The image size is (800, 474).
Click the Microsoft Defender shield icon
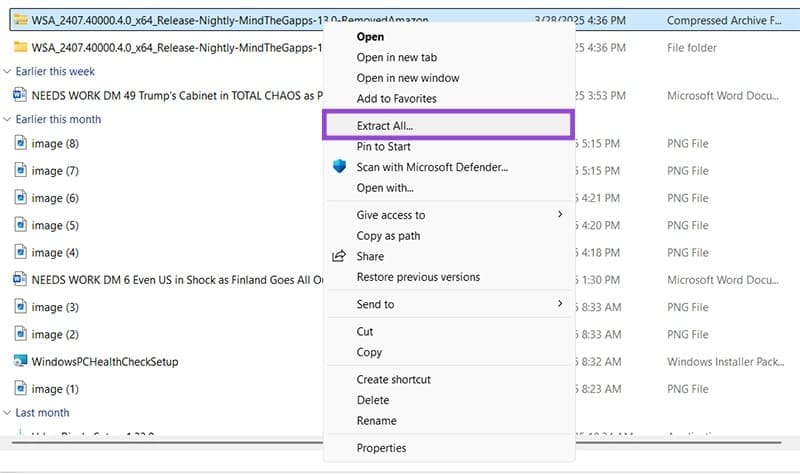[339, 167]
